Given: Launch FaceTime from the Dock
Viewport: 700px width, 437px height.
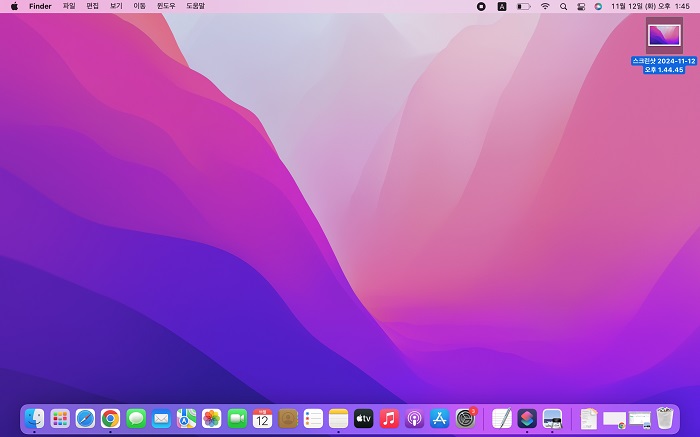Looking at the screenshot, I should pos(237,419).
